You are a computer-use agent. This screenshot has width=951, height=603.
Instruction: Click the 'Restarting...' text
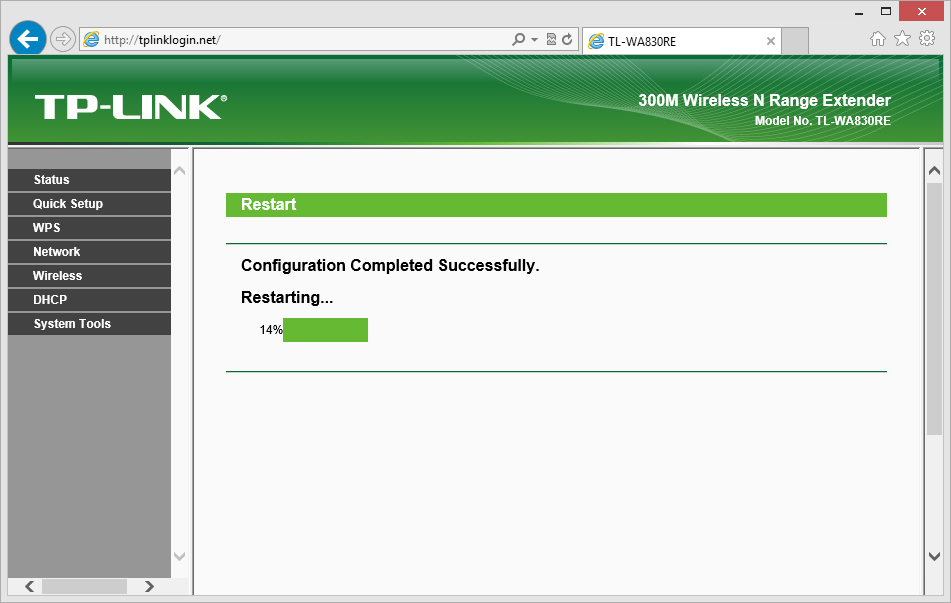[287, 297]
